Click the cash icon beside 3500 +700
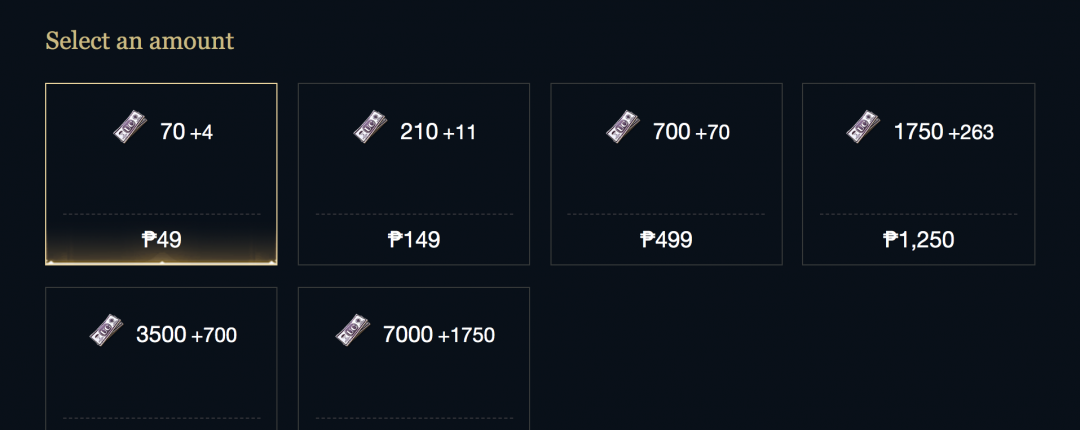1080x430 pixels. 107,330
